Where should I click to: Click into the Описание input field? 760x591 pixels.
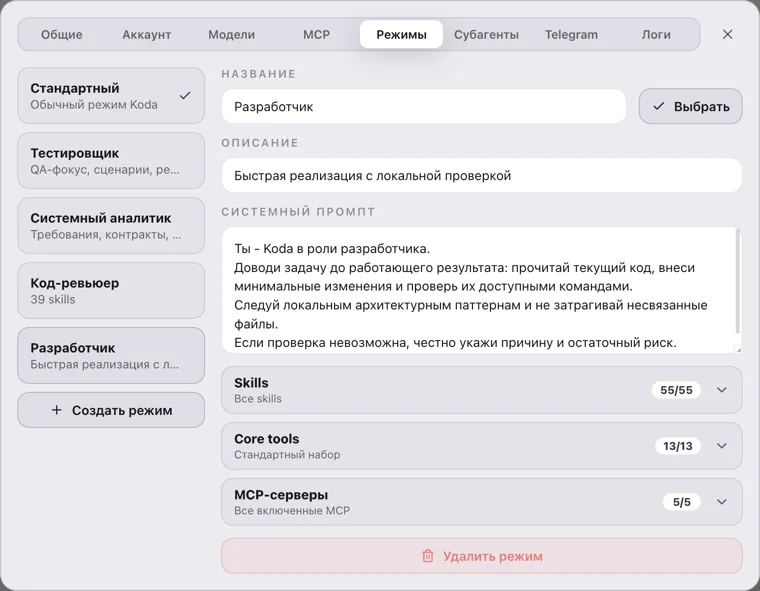point(482,175)
